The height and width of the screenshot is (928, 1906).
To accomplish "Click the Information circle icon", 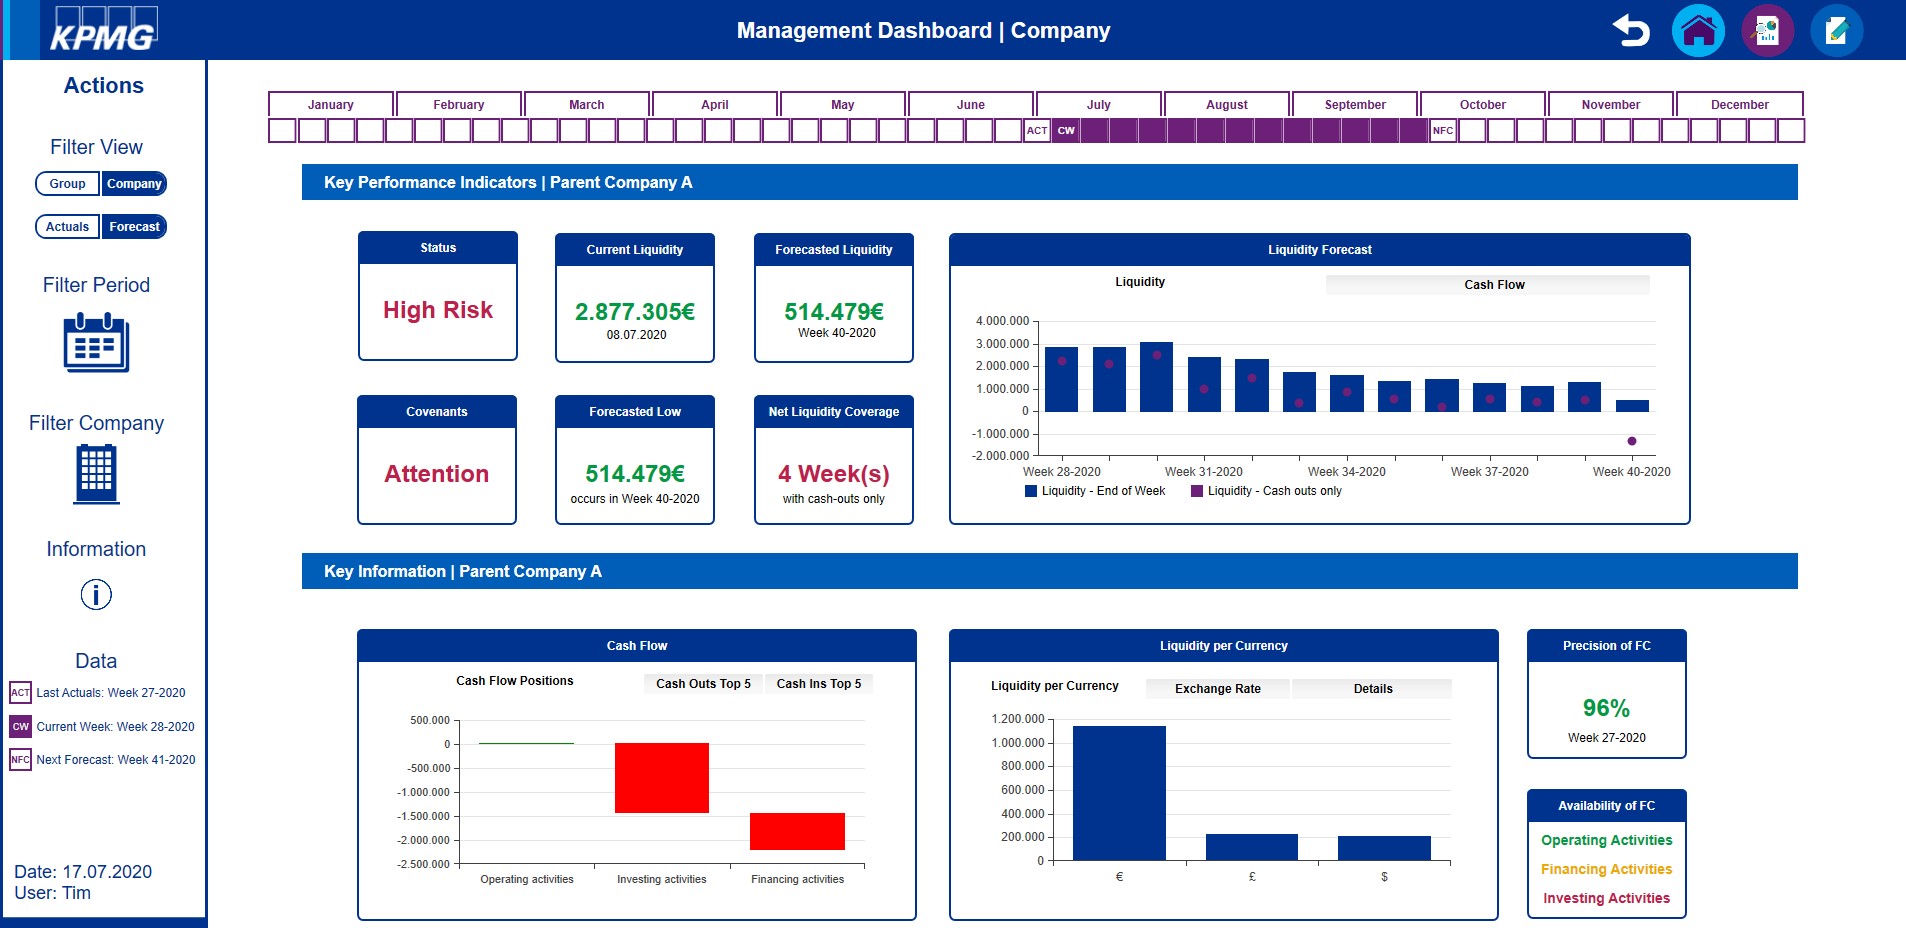I will point(96,595).
